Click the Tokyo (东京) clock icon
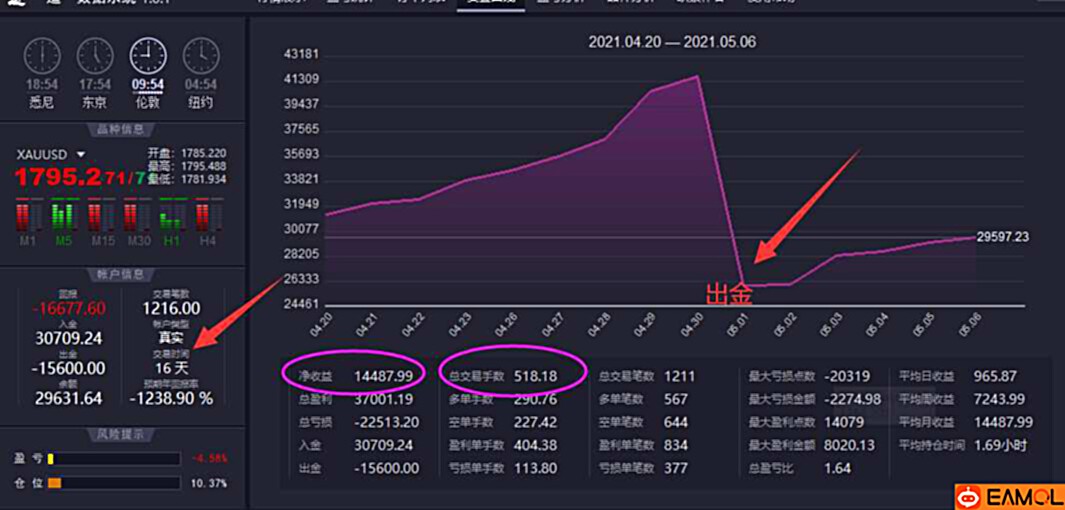1065x510 pixels. click(x=95, y=56)
